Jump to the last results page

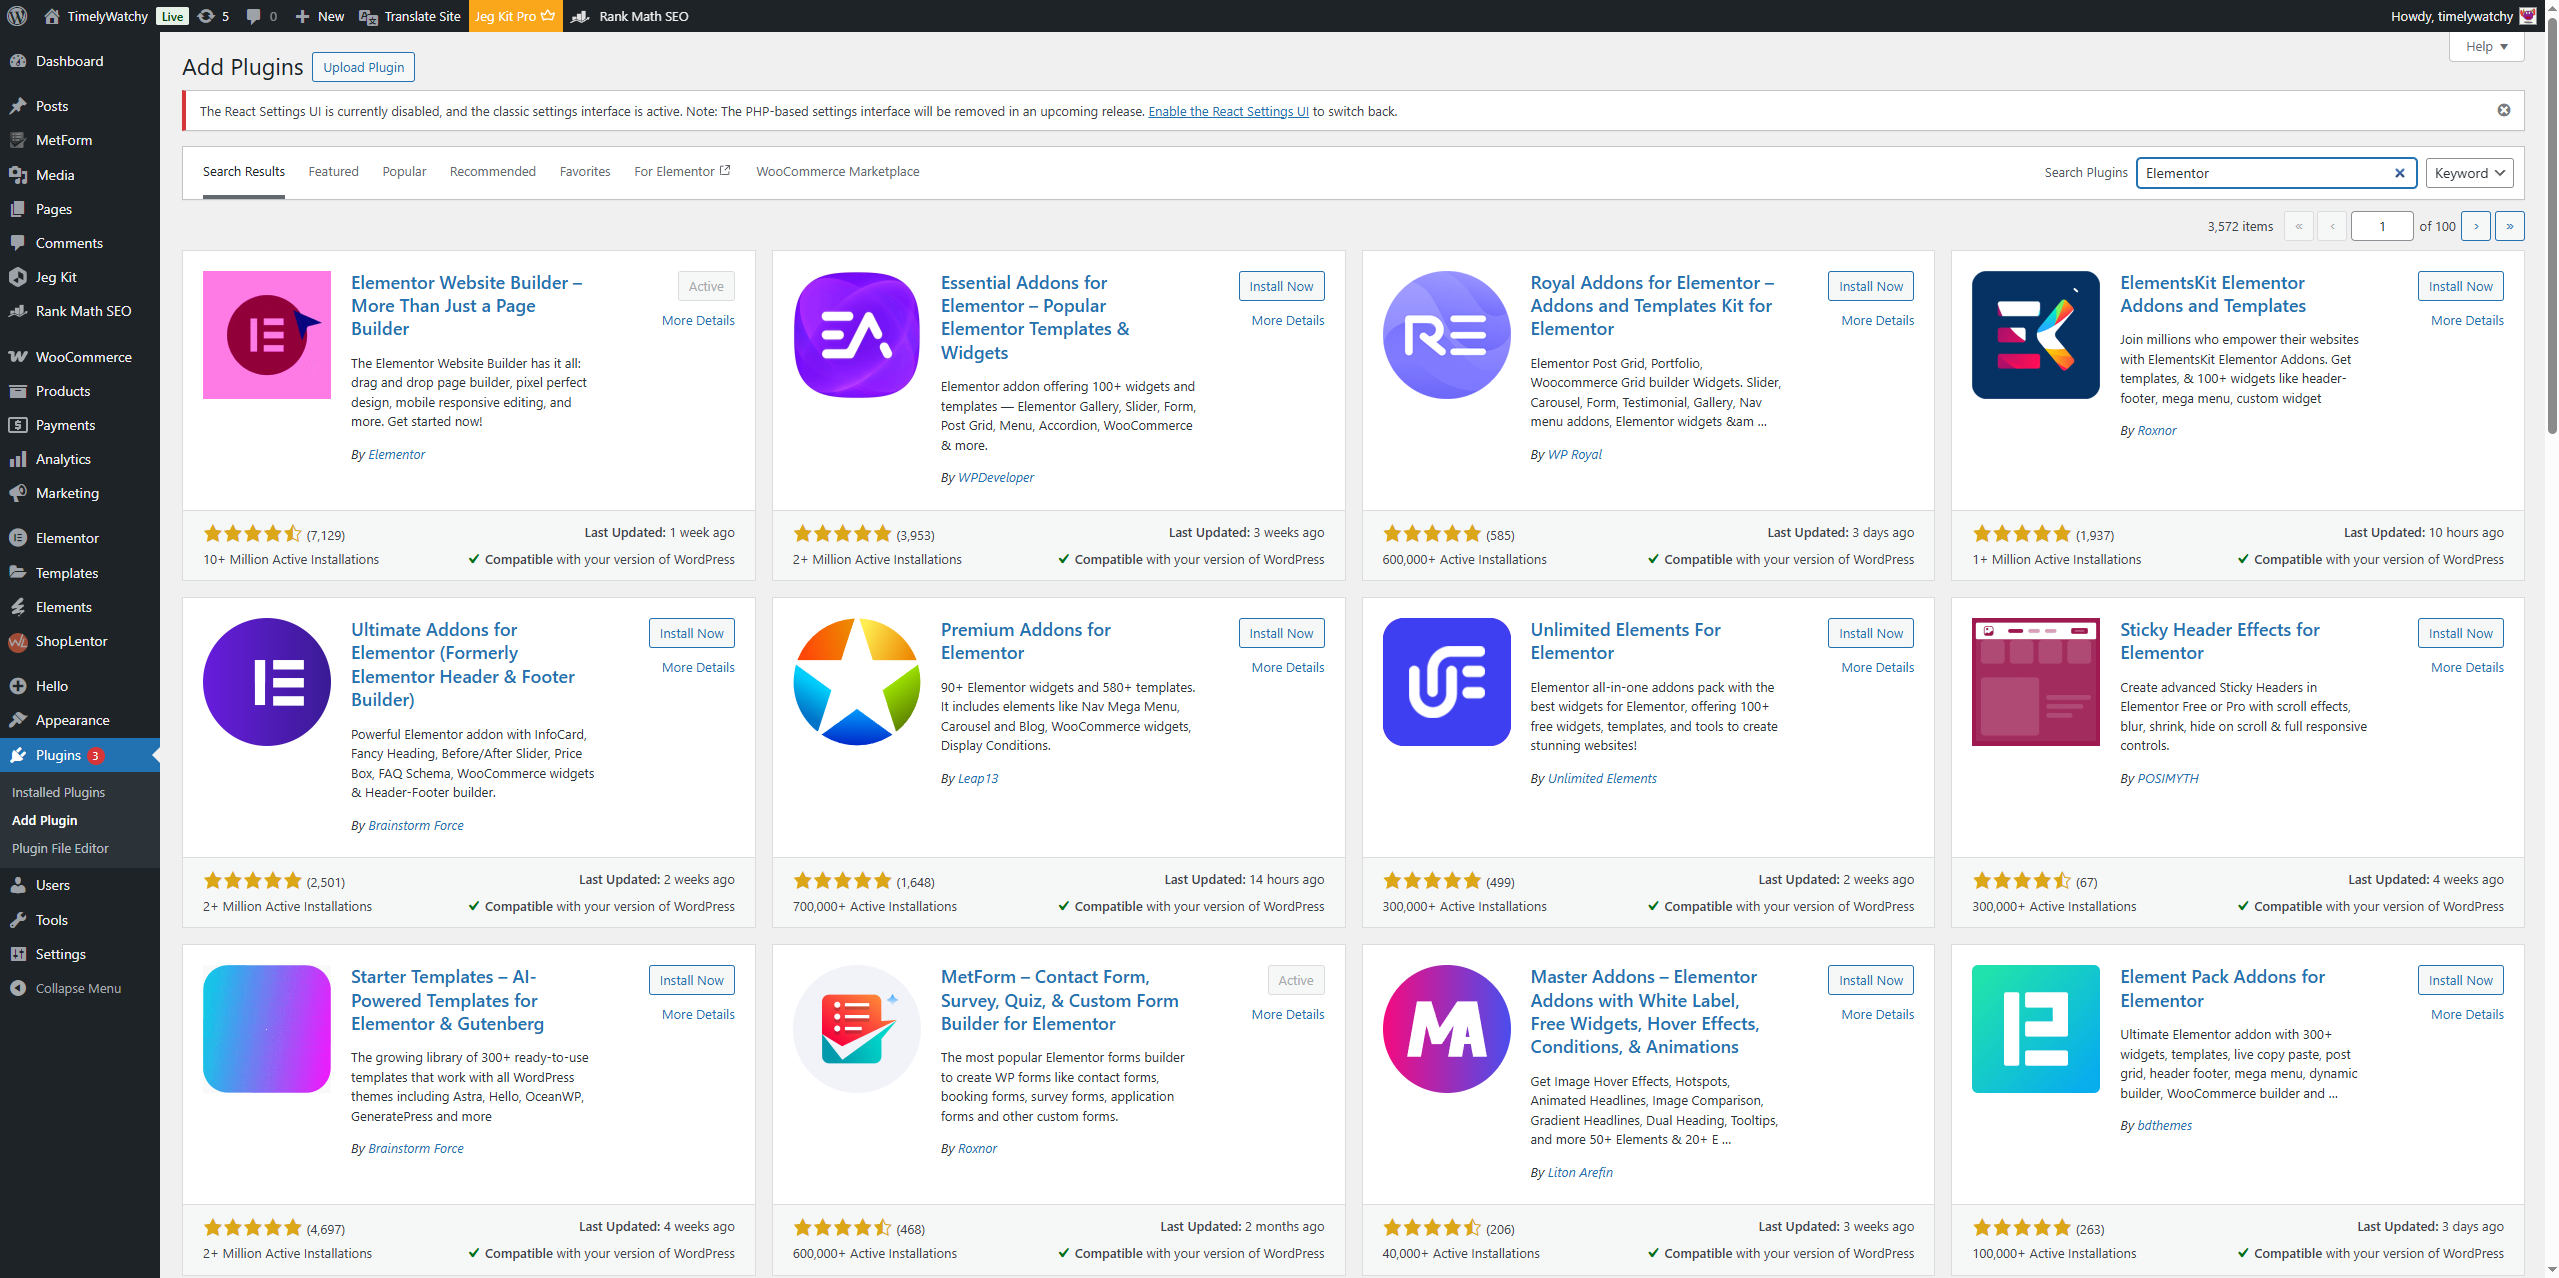(2508, 226)
